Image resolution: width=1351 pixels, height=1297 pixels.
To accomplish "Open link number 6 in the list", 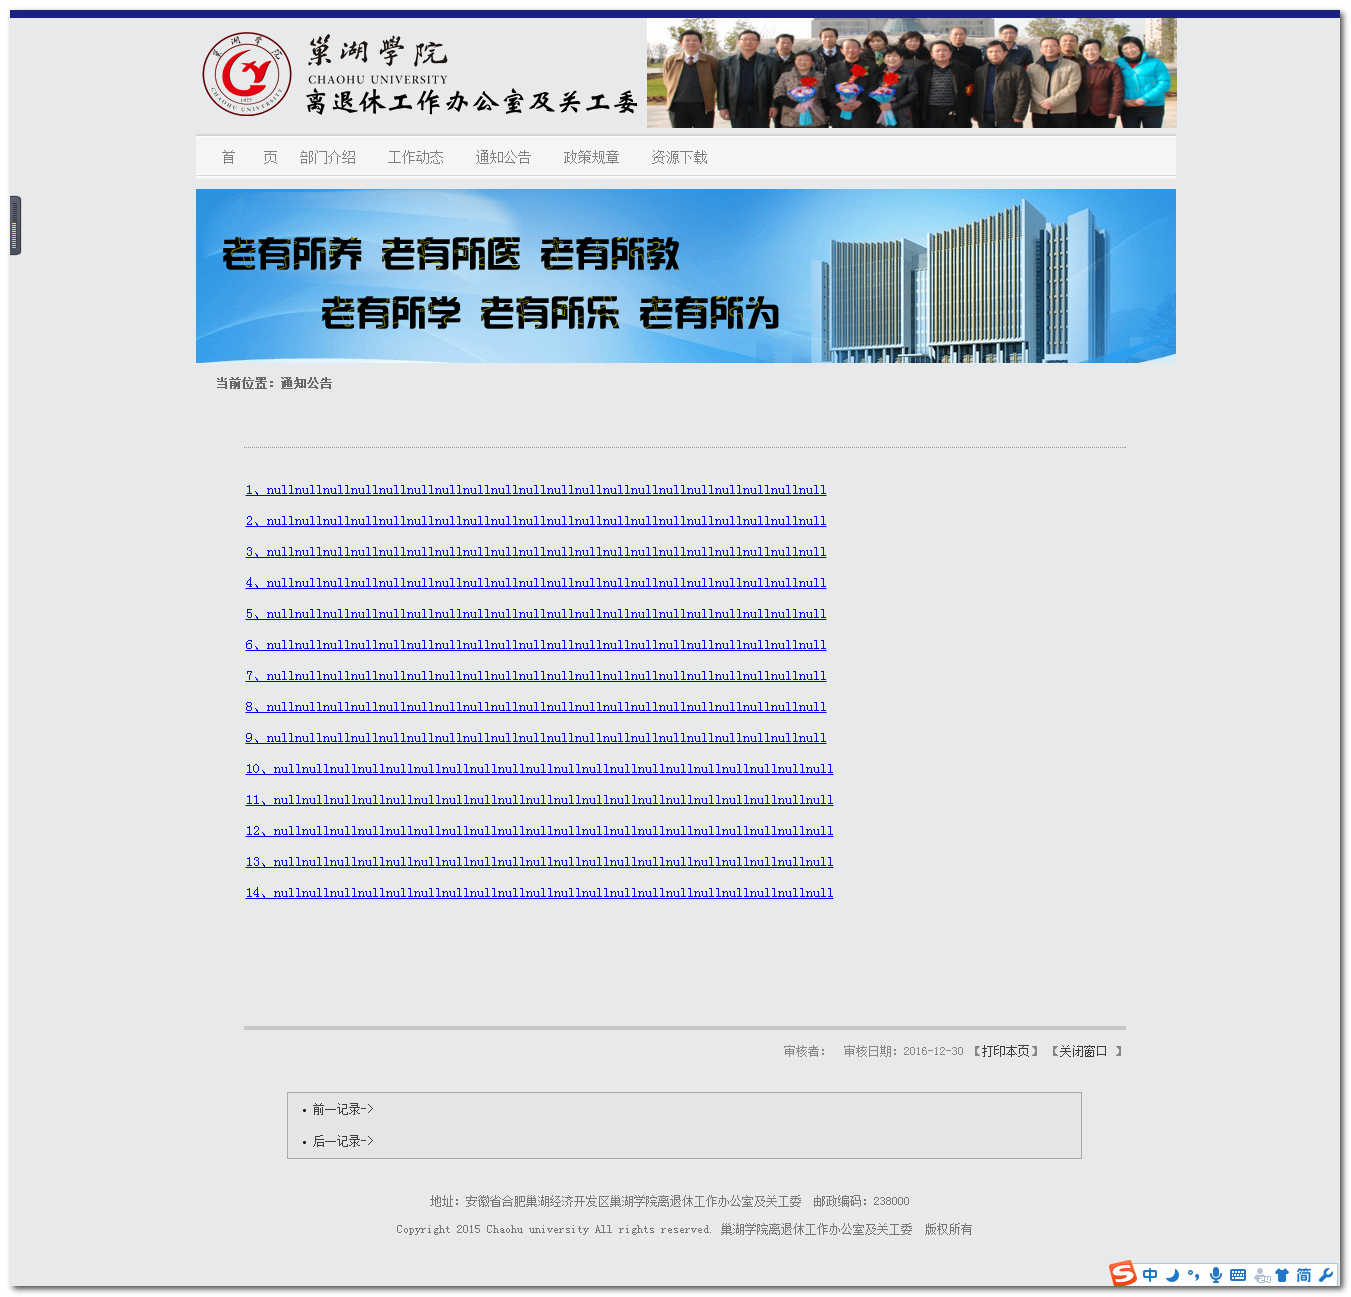I will 536,645.
